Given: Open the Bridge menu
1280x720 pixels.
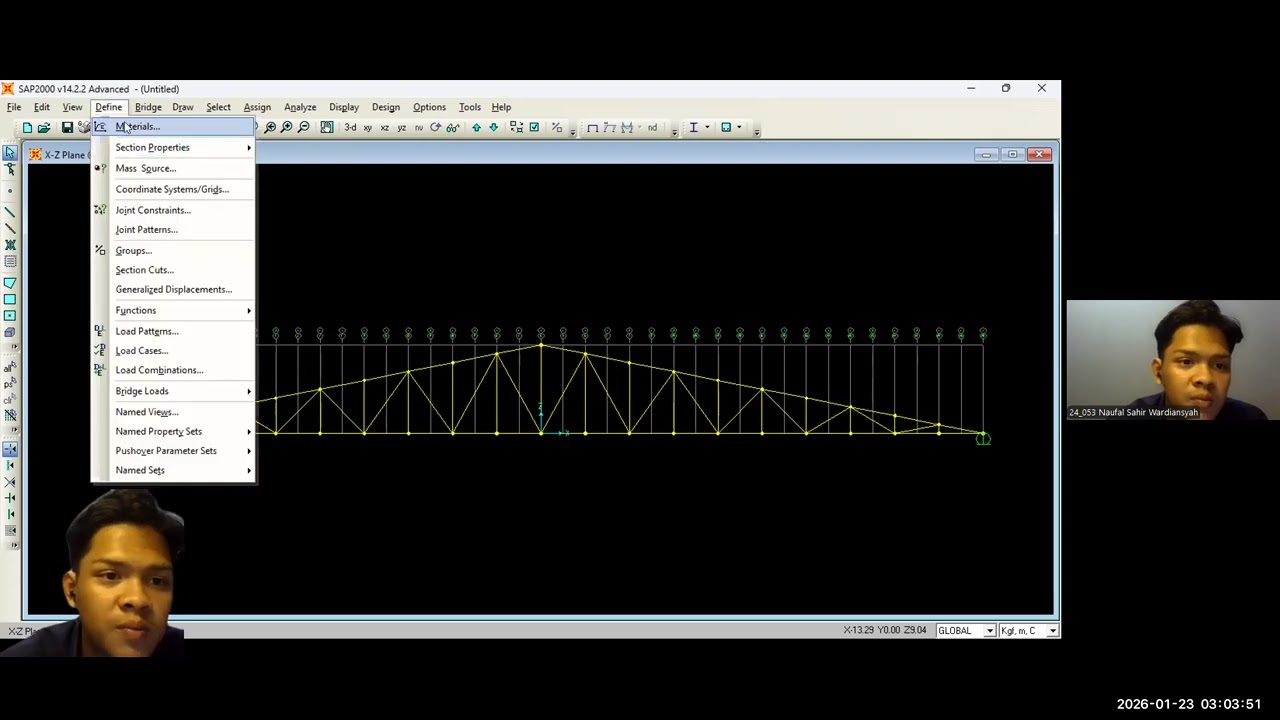Looking at the screenshot, I should pyautogui.click(x=148, y=107).
